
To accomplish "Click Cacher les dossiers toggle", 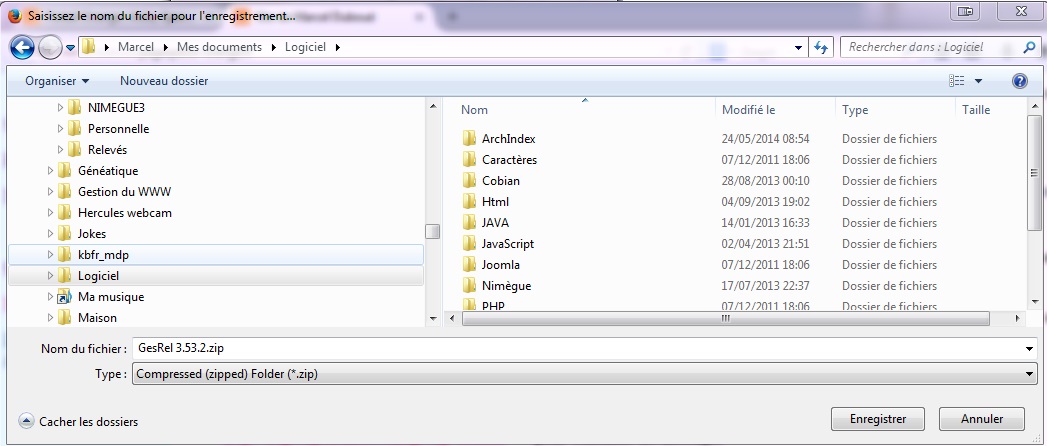I will pyautogui.click(x=79, y=421).
